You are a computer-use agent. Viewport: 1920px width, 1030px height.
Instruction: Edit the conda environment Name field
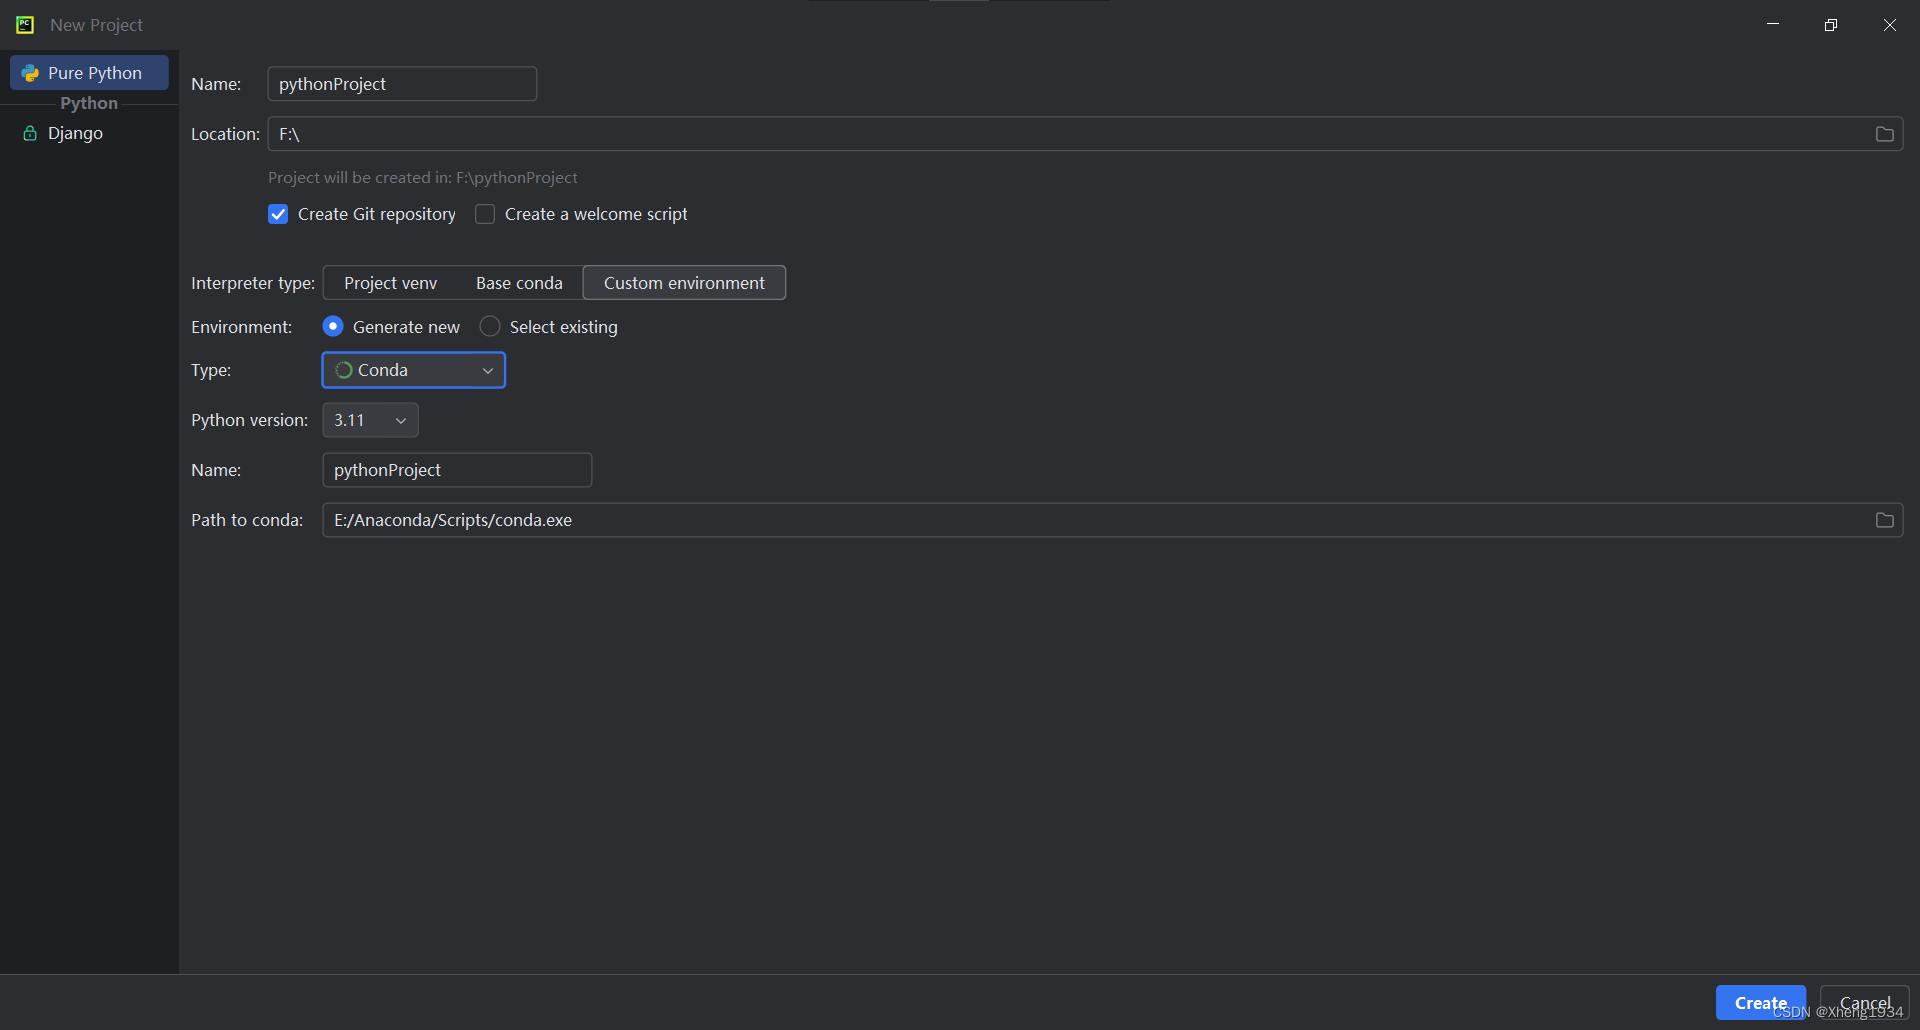(x=457, y=470)
